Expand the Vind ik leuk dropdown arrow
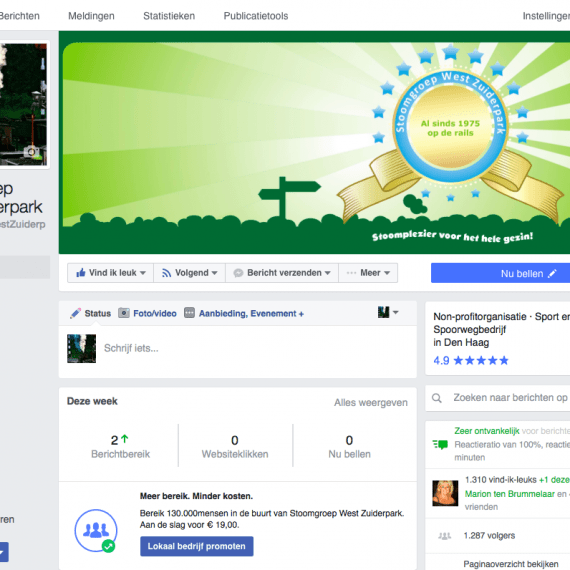570x570 pixels. click(143, 273)
